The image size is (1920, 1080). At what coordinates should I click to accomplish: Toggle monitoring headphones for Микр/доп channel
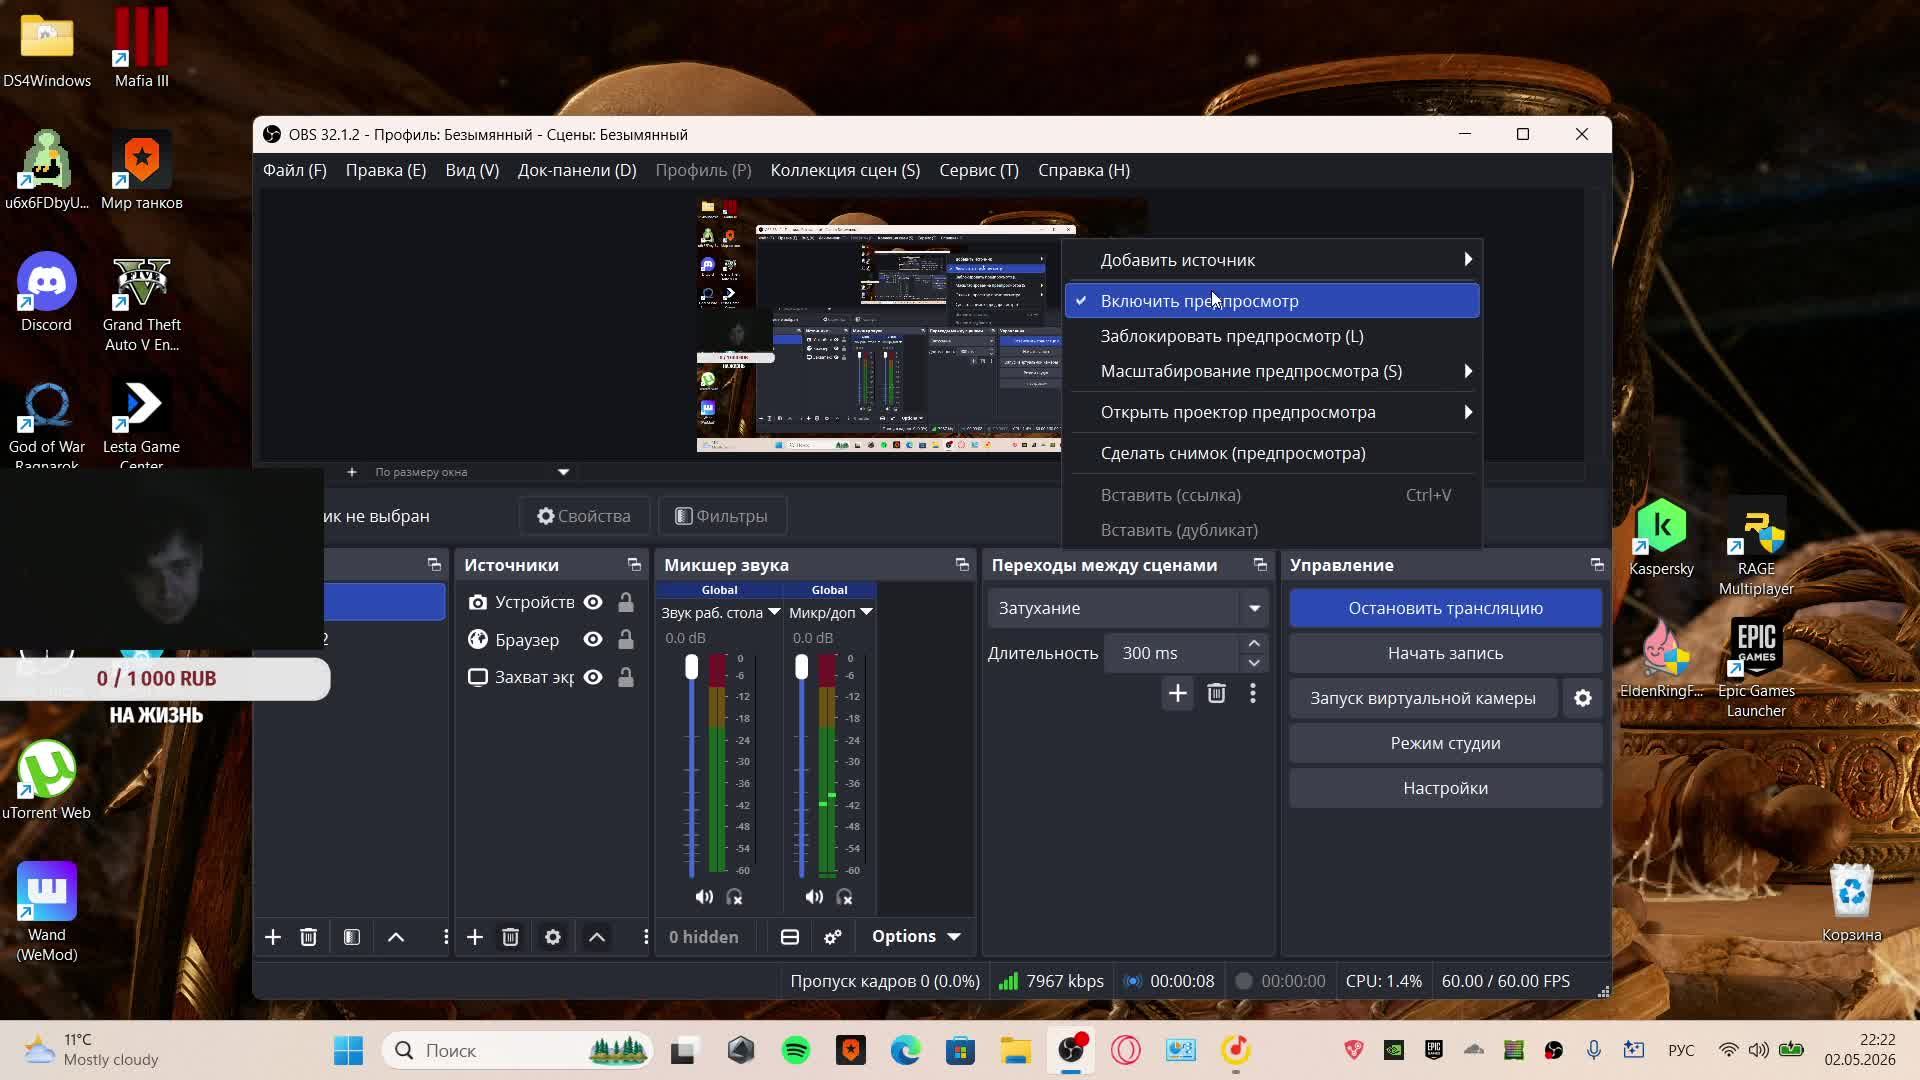point(844,897)
